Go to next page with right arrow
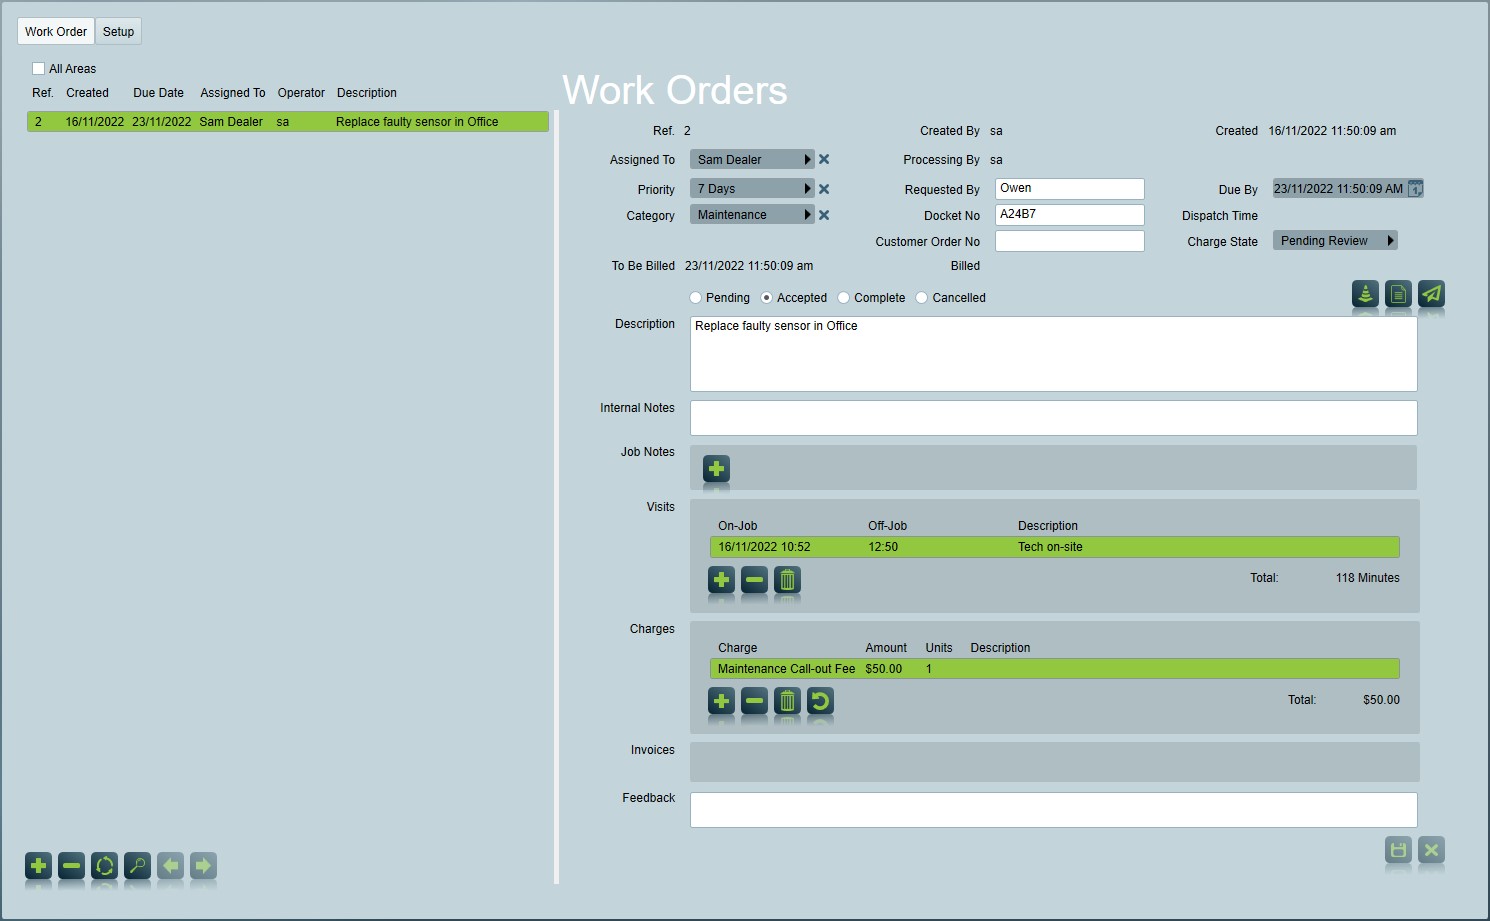This screenshot has width=1490, height=921. pos(203,865)
